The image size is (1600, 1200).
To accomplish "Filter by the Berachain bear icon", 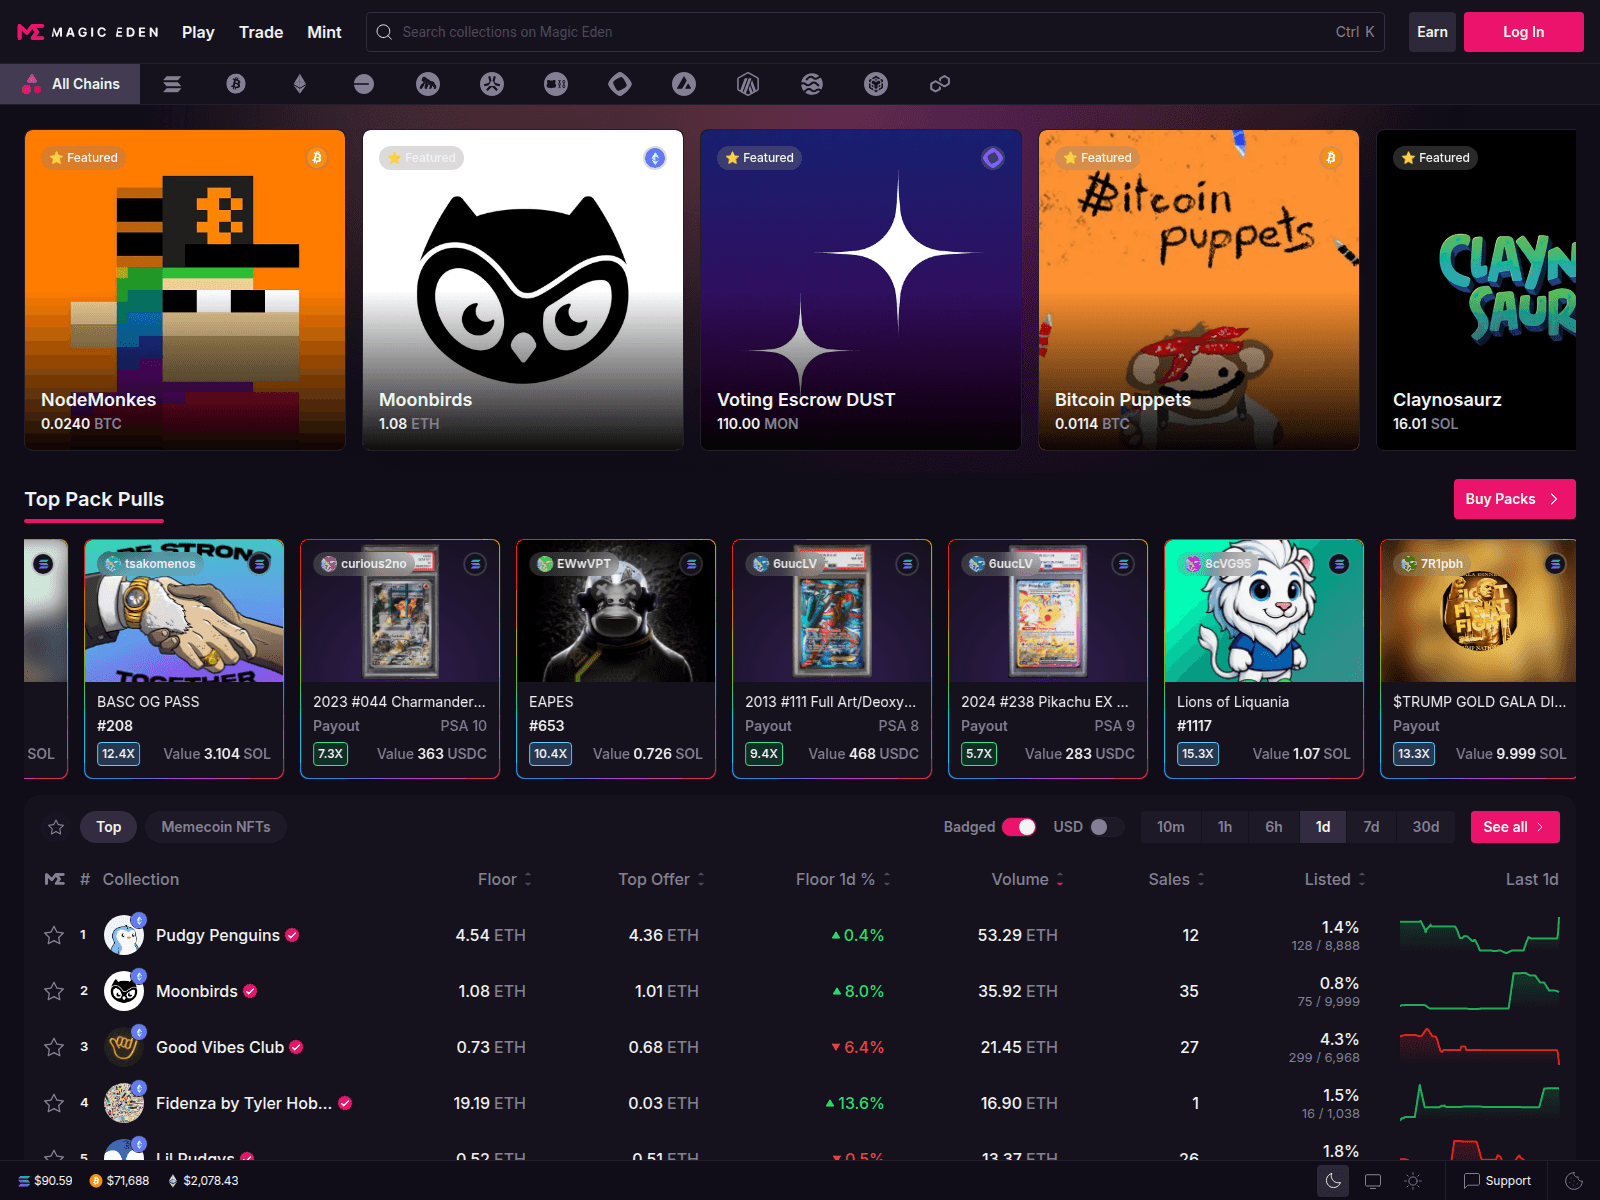I will tap(492, 84).
